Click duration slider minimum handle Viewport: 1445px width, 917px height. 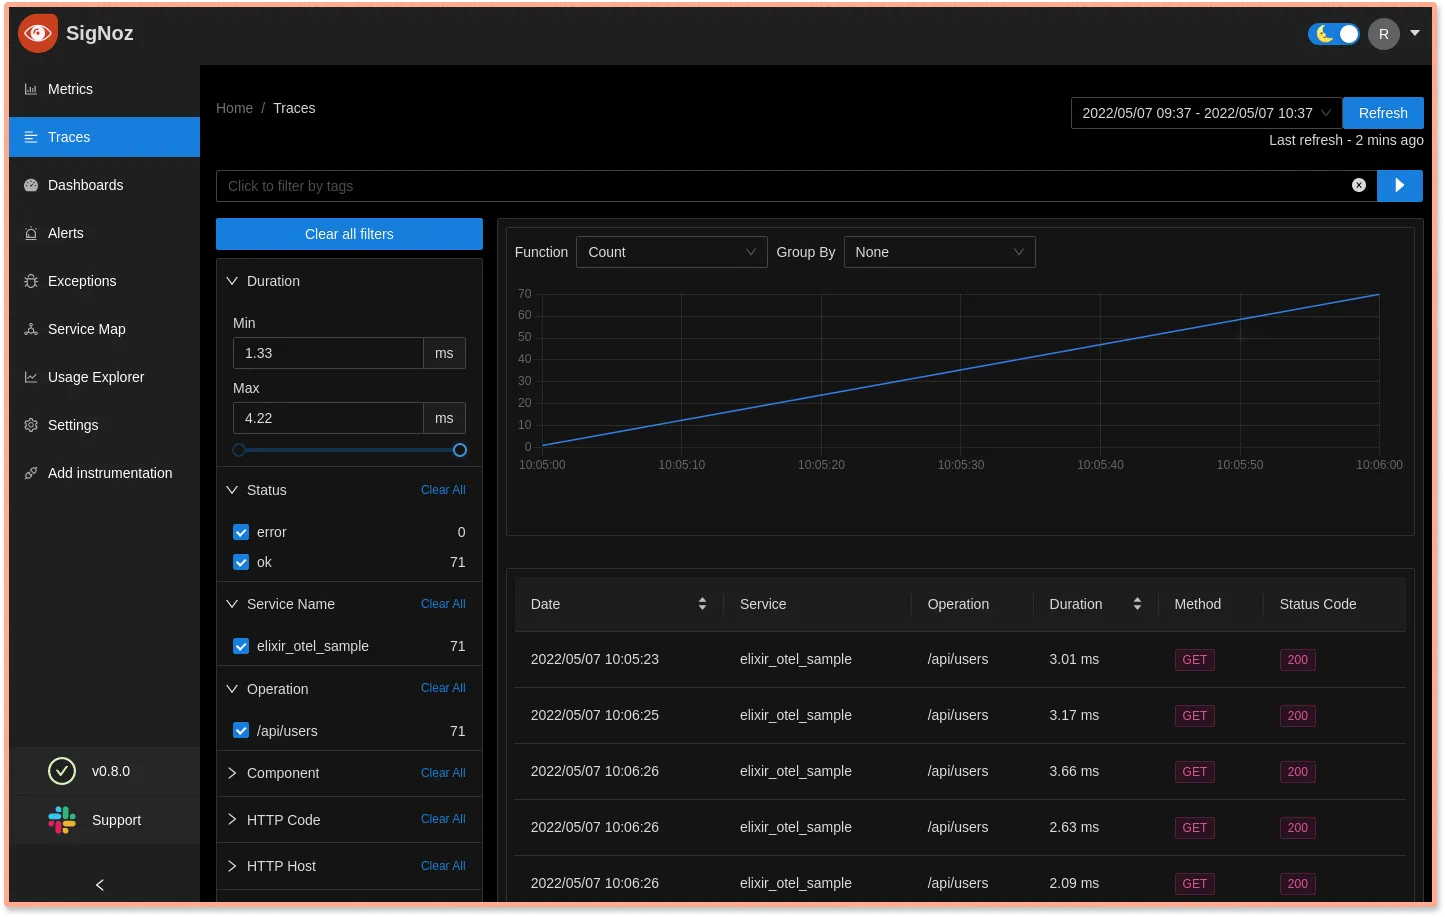pyautogui.click(x=239, y=450)
